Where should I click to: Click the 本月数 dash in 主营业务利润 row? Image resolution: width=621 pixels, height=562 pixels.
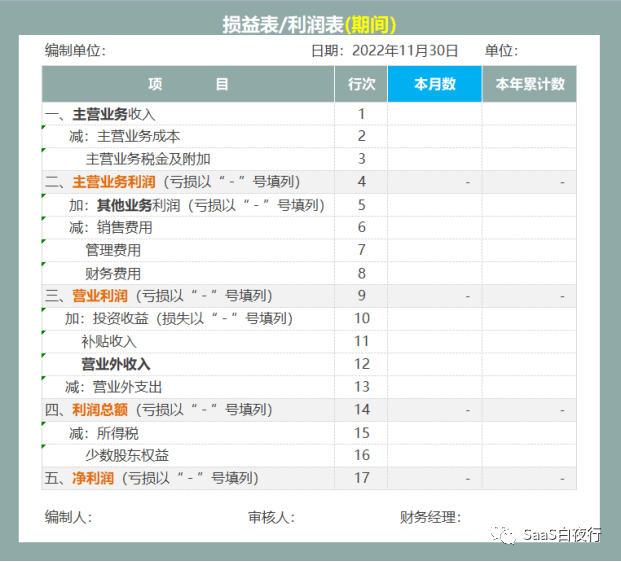[468, 182]
